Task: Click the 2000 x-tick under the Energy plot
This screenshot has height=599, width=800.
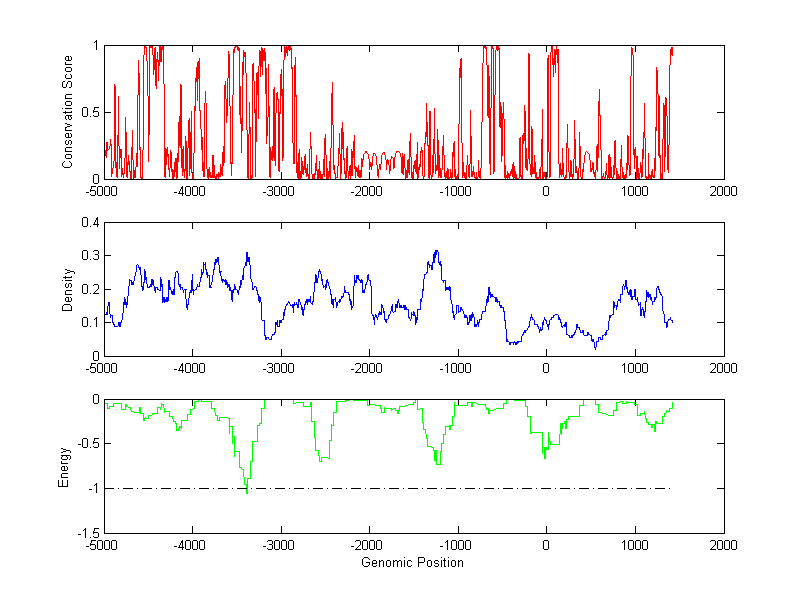Action: point(723,546)
